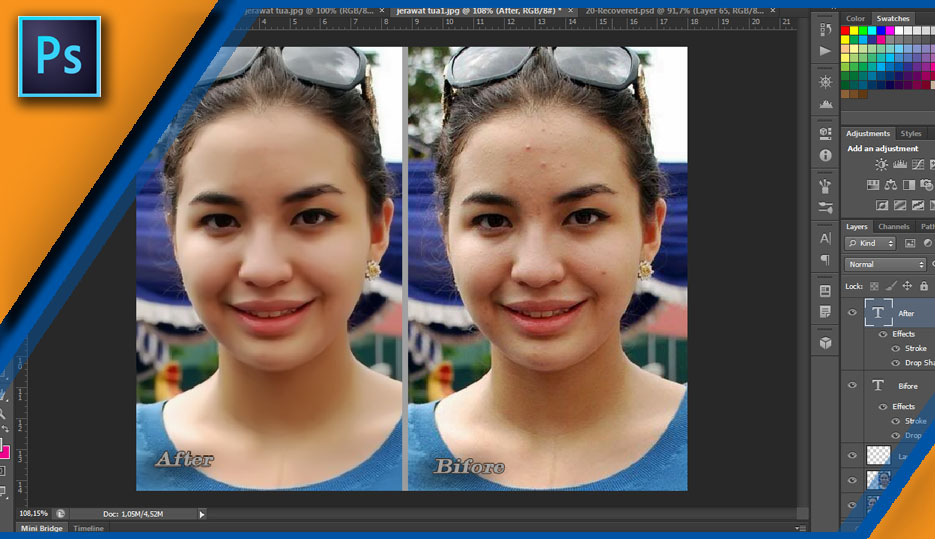Close the jerawat tua1.jpg tab
This screenshot has width=935, height=539.
[570, 11]
